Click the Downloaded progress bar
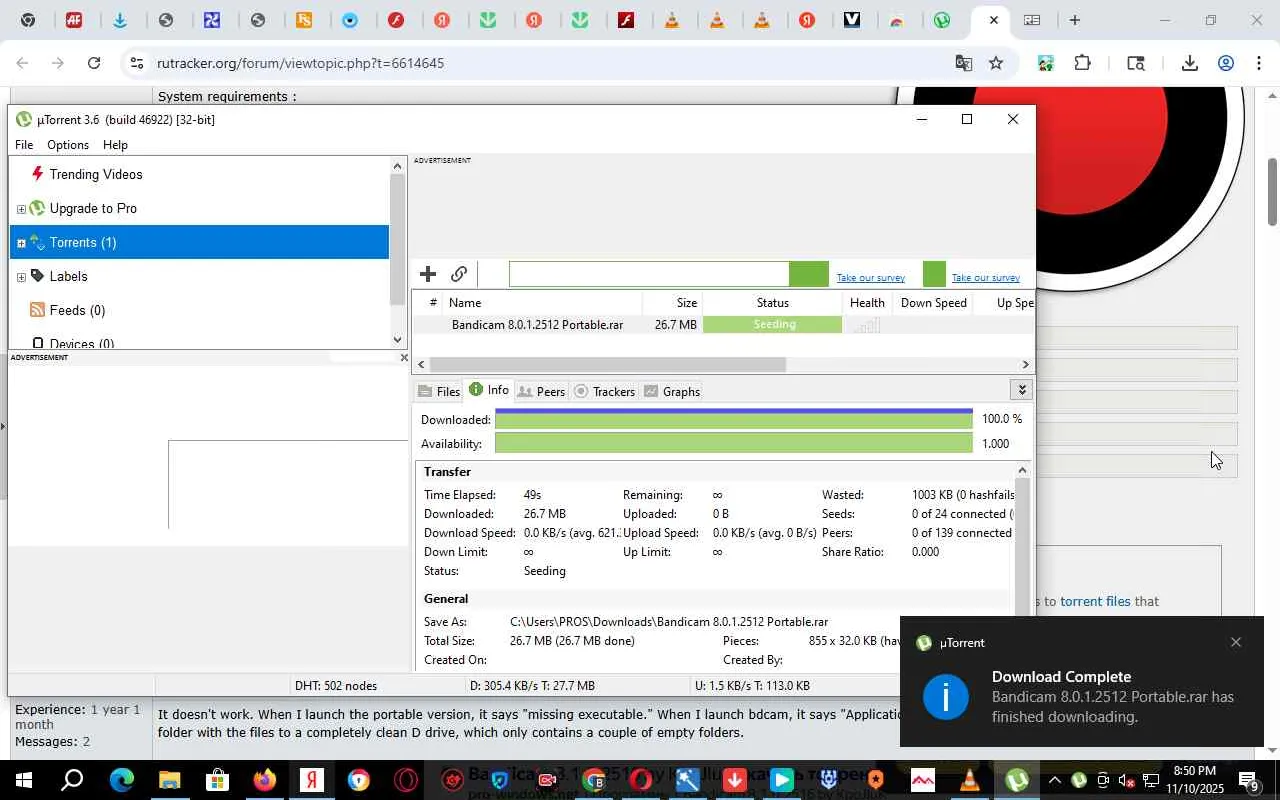The width and height of the screenshot is (1280, 800). point(733,419)
